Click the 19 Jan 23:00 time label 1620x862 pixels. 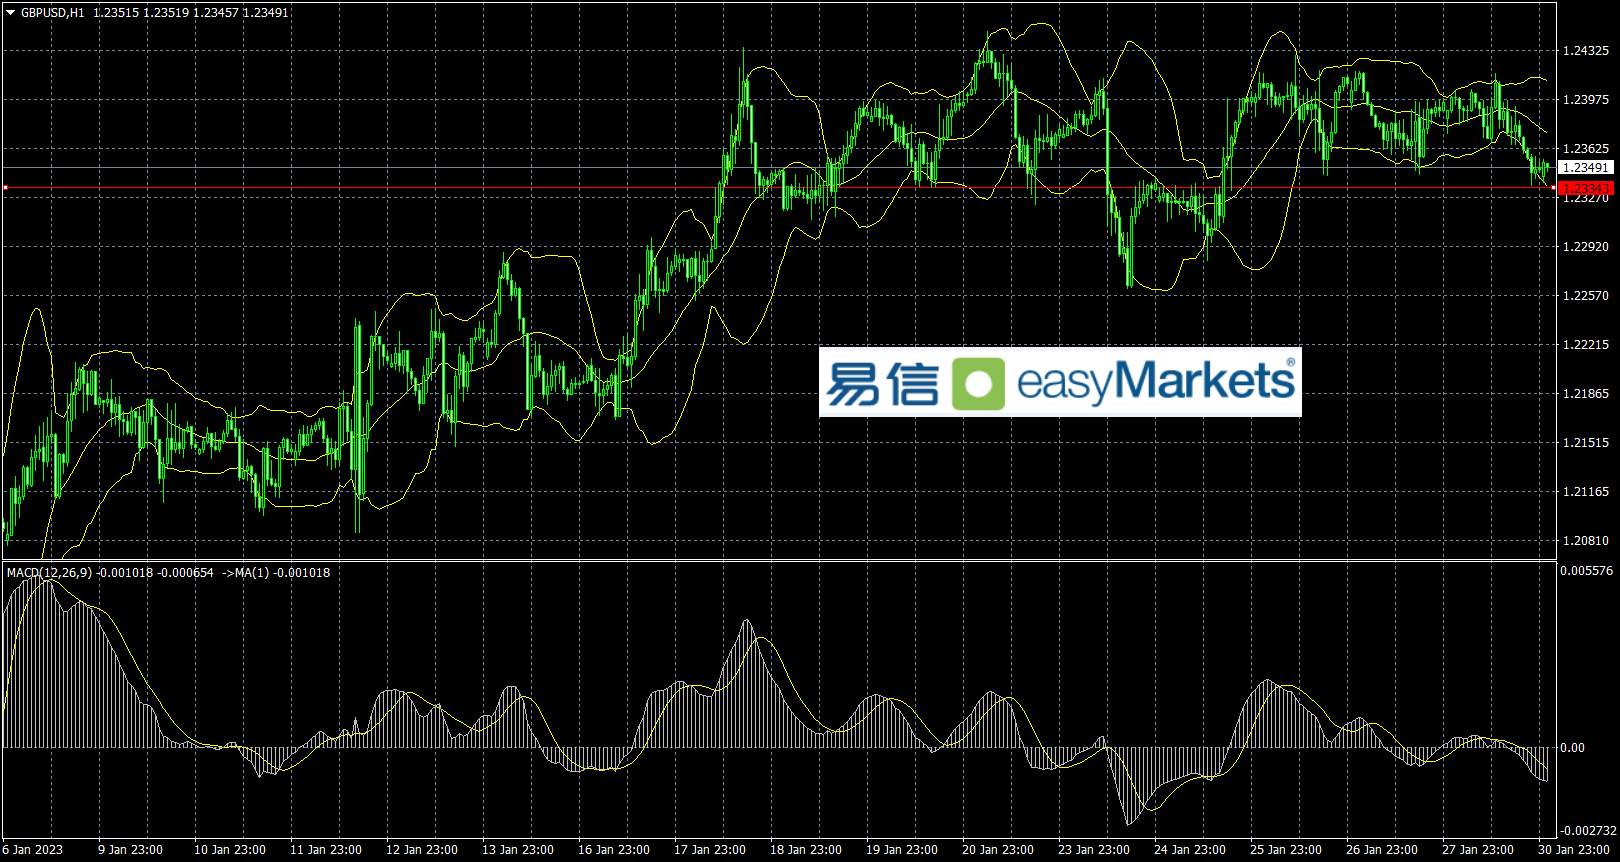[902, 850]
